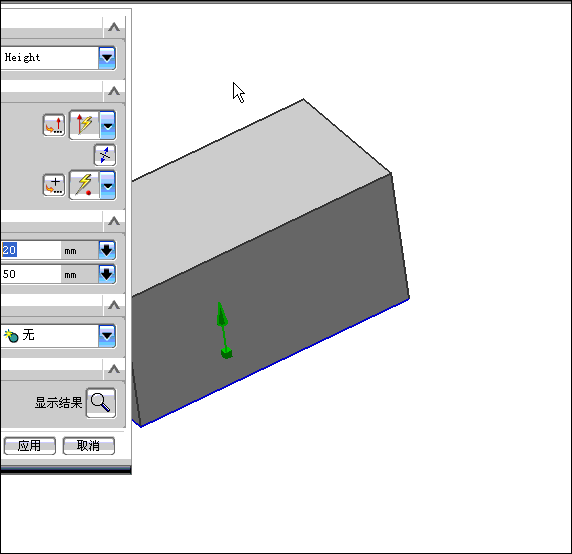Open the boolean 无 dropdown

coord(107,336)
